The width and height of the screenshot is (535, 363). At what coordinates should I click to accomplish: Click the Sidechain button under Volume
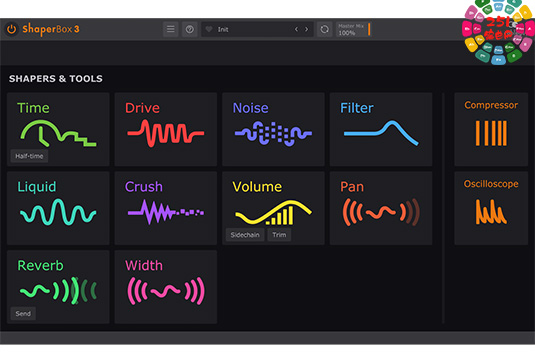(245, 235)
